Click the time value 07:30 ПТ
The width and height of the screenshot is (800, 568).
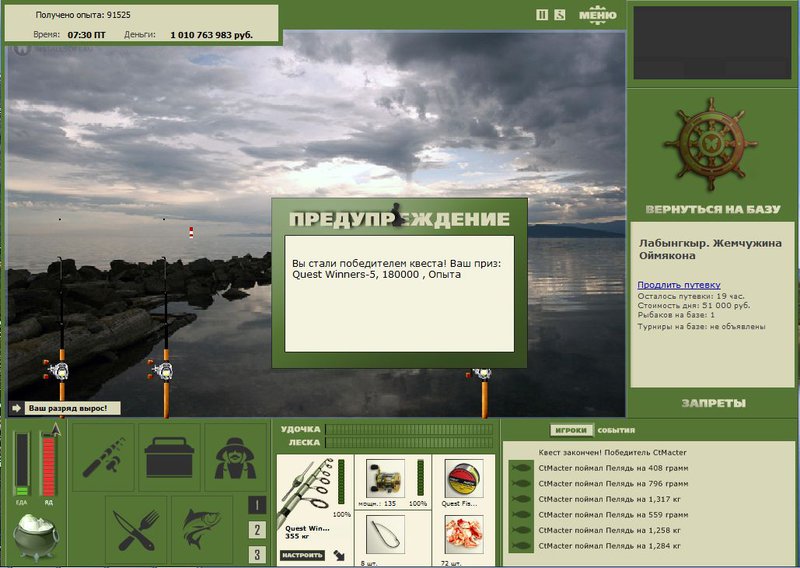pos(87,35)
